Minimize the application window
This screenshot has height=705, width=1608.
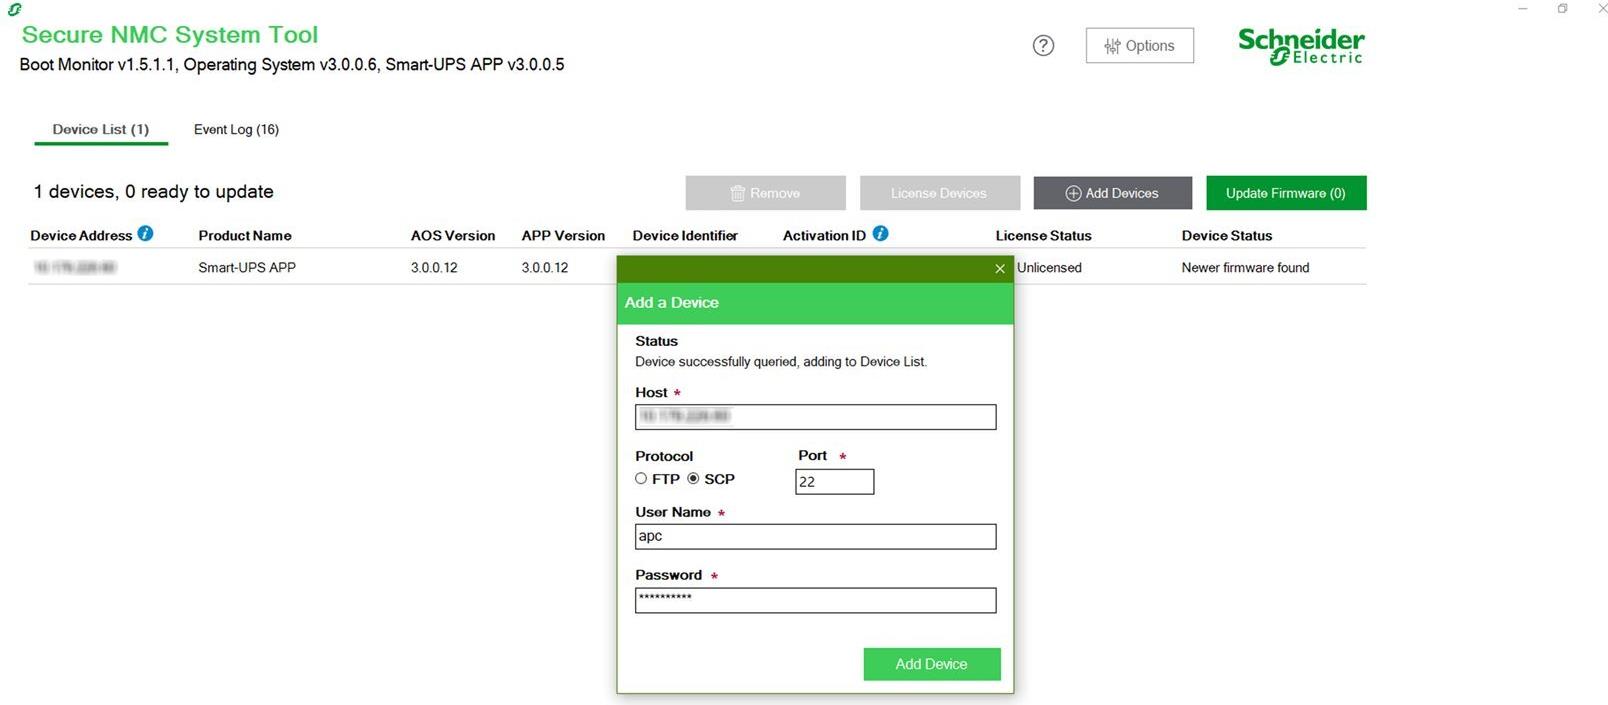(x=1522, y=9)
